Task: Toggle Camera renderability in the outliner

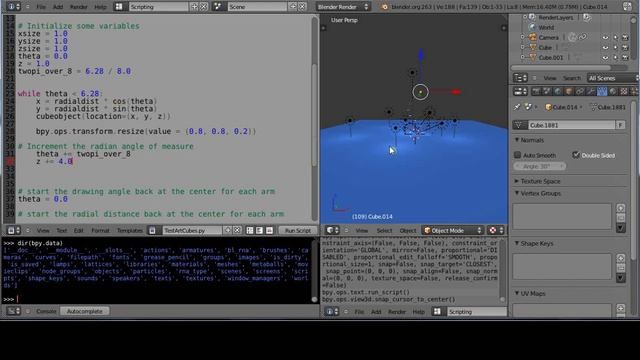Action: (x=625, y=38)
